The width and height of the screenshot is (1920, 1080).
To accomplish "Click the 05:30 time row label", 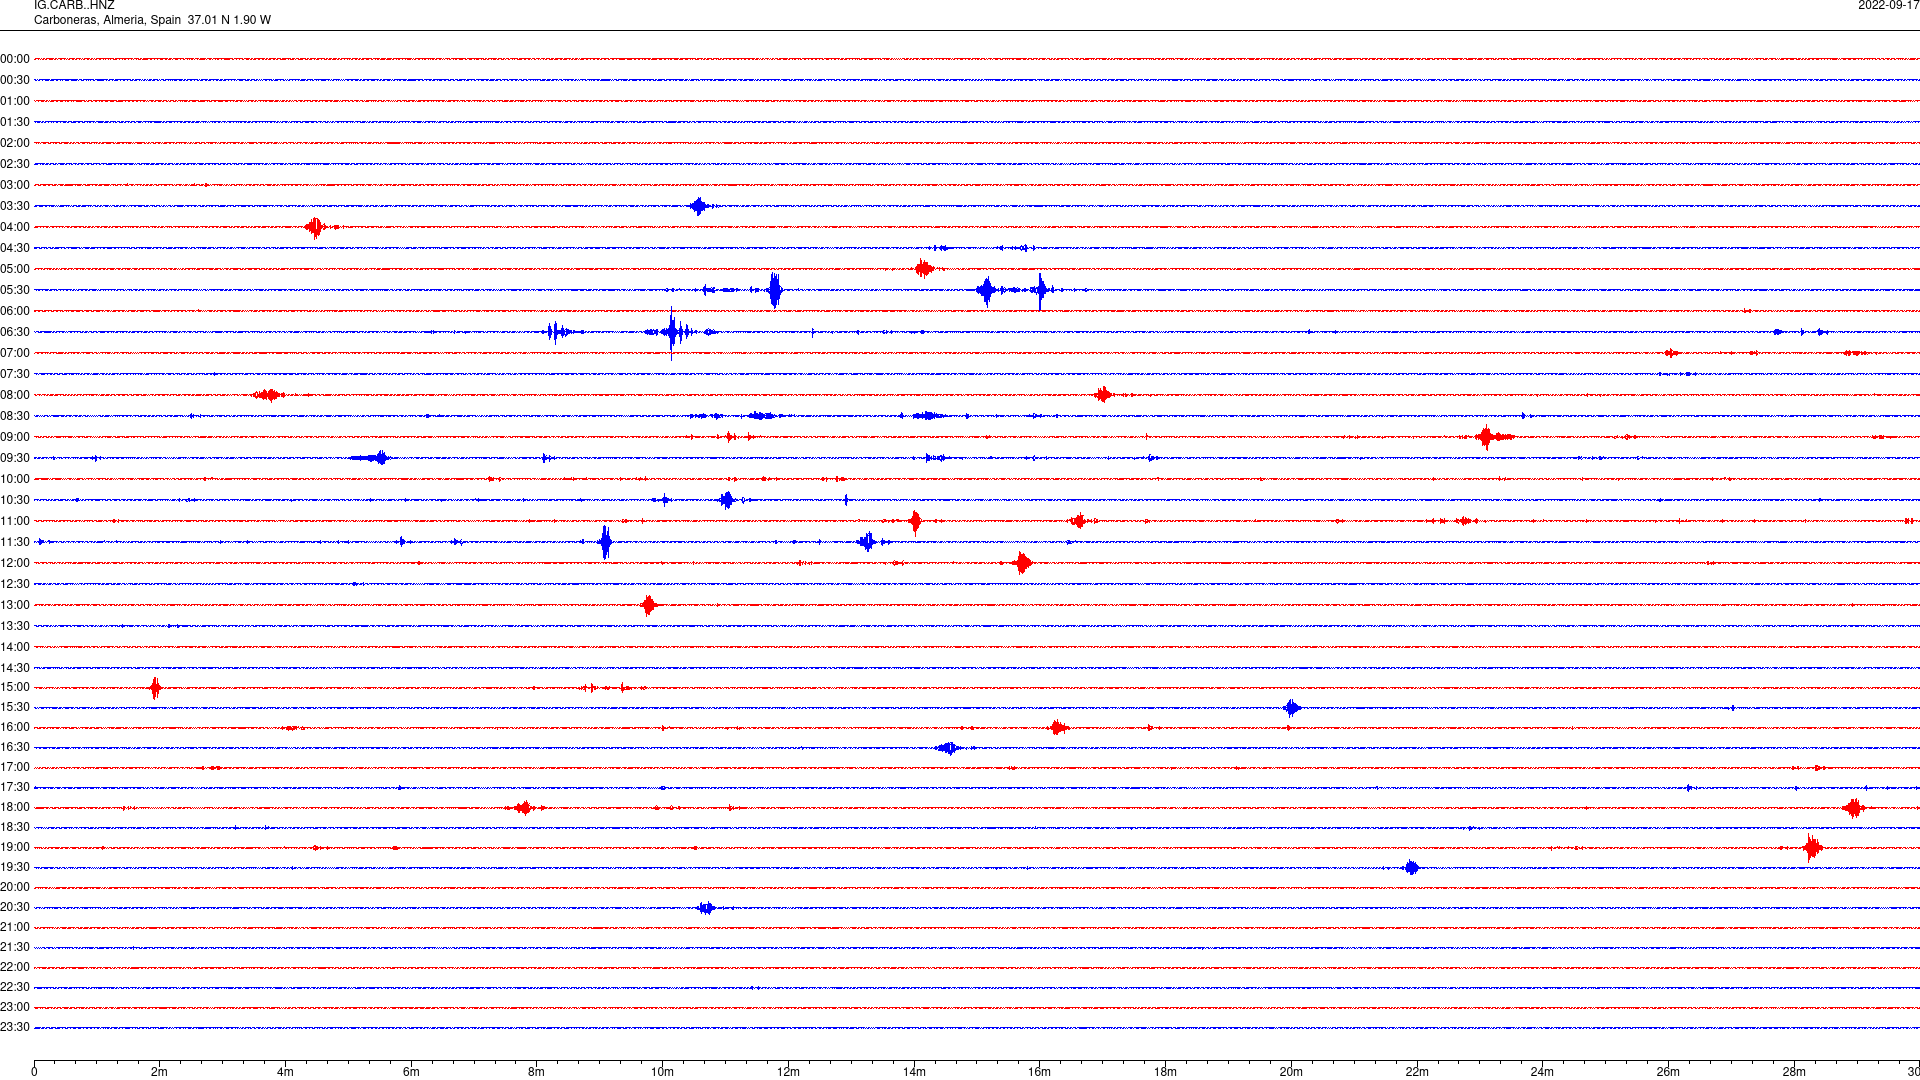I will pyautogui.click(x=15, y=290).
